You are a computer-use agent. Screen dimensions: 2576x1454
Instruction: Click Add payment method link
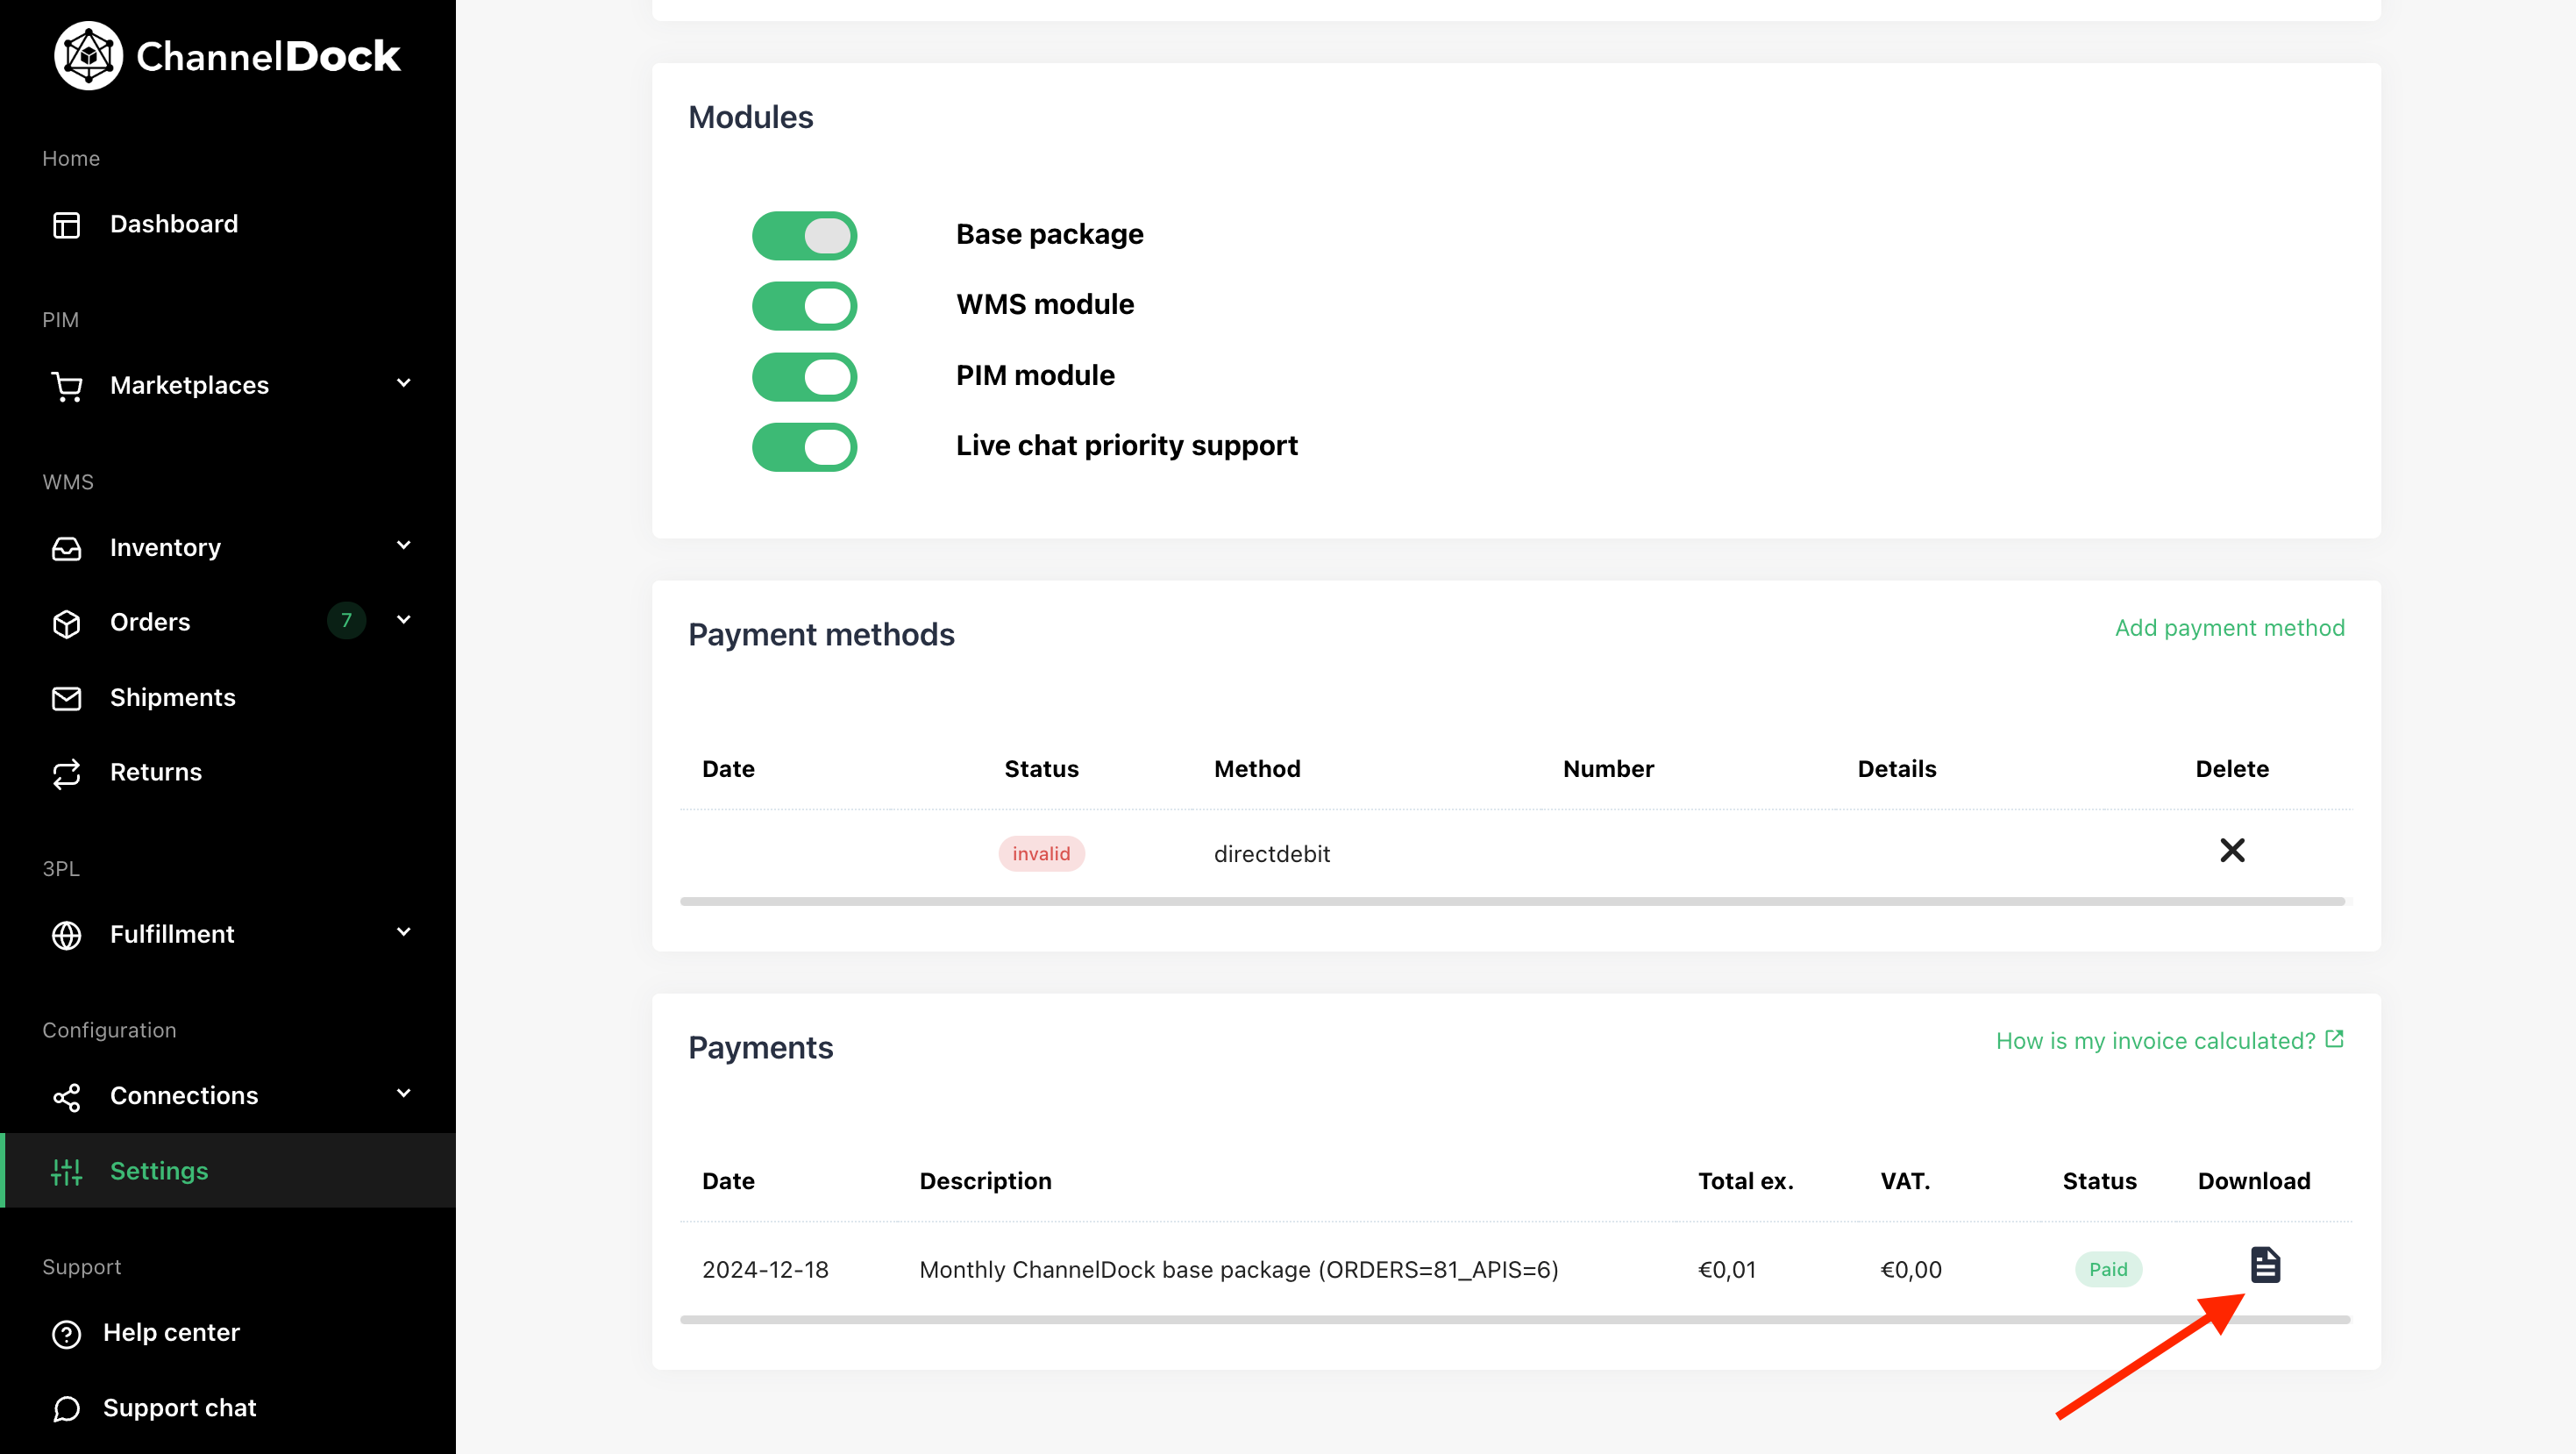click(2229, 628)
